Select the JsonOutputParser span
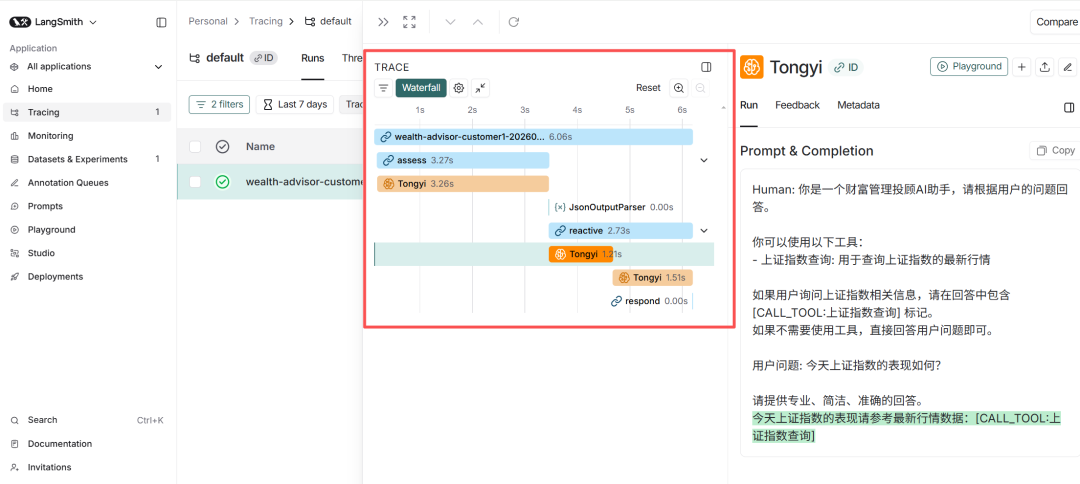1080x484 pixels. coord(613,207)
